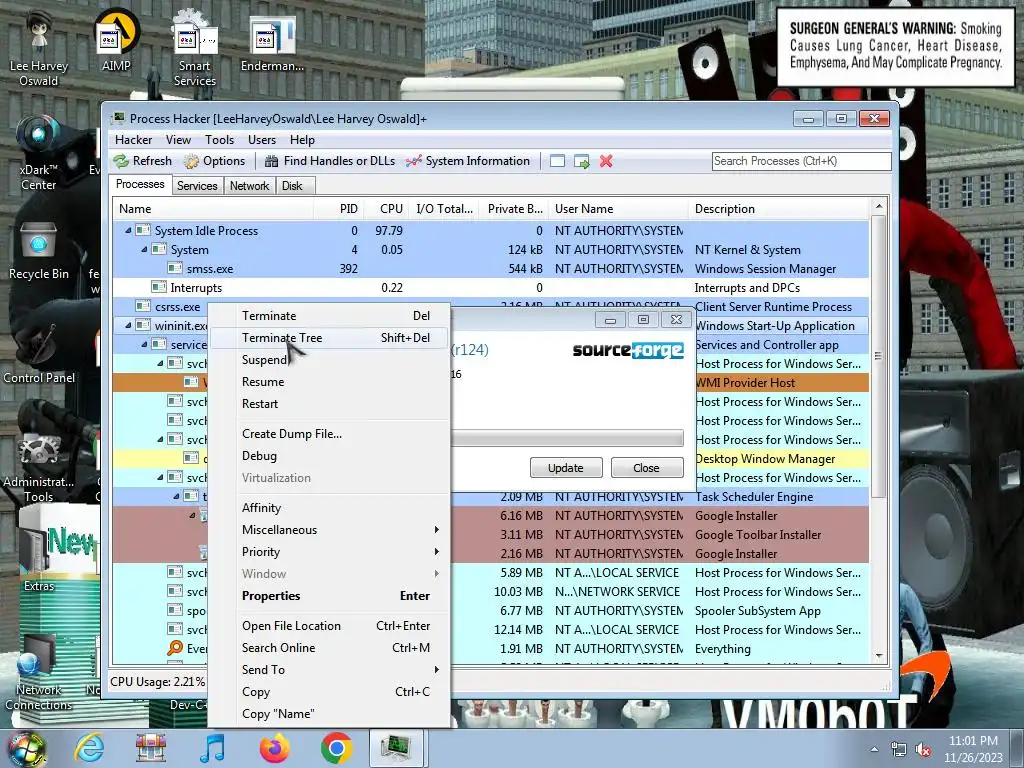Choose Open File Location
This screenshot has width=1024, height=768.
click(329, 626)
